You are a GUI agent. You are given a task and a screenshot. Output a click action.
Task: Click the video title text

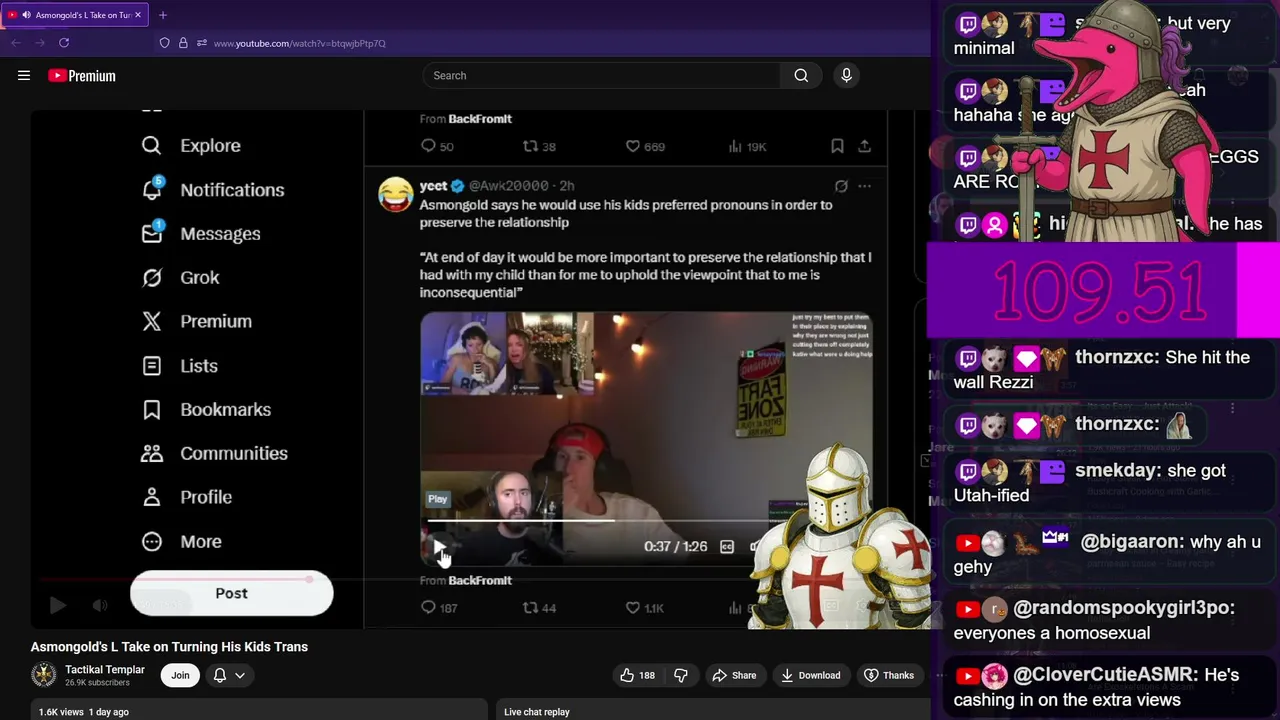click(169, 647)
